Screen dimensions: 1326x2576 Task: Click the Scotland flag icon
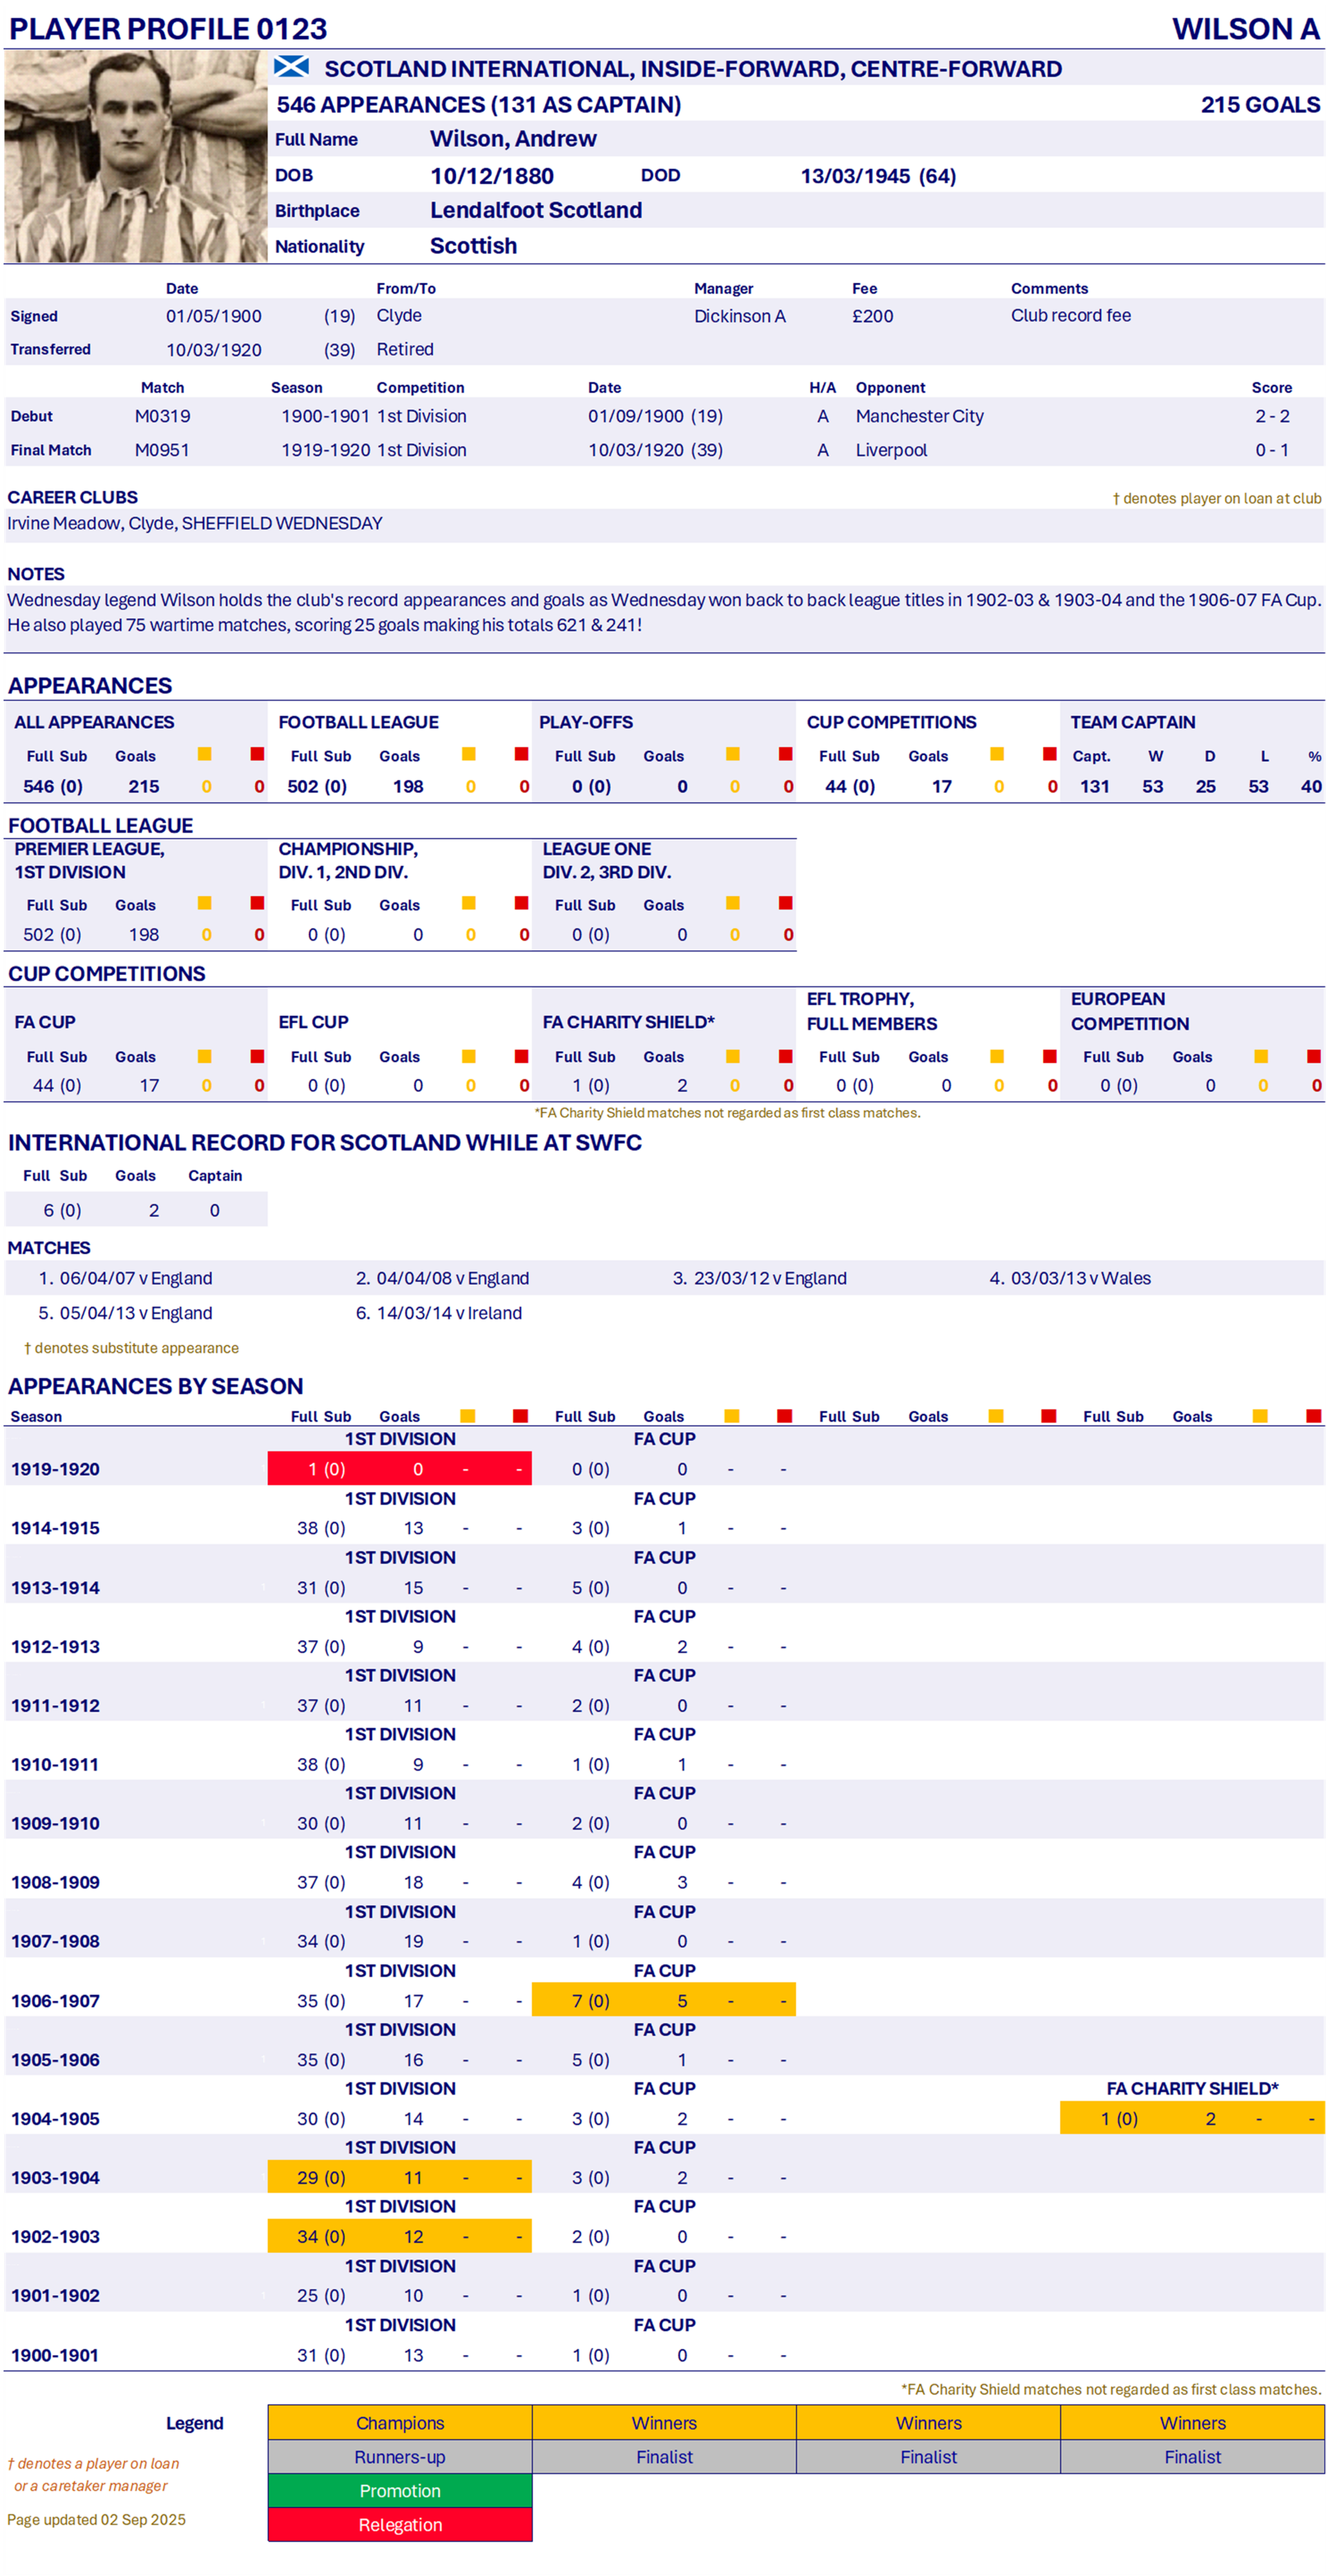pos(291,67)
